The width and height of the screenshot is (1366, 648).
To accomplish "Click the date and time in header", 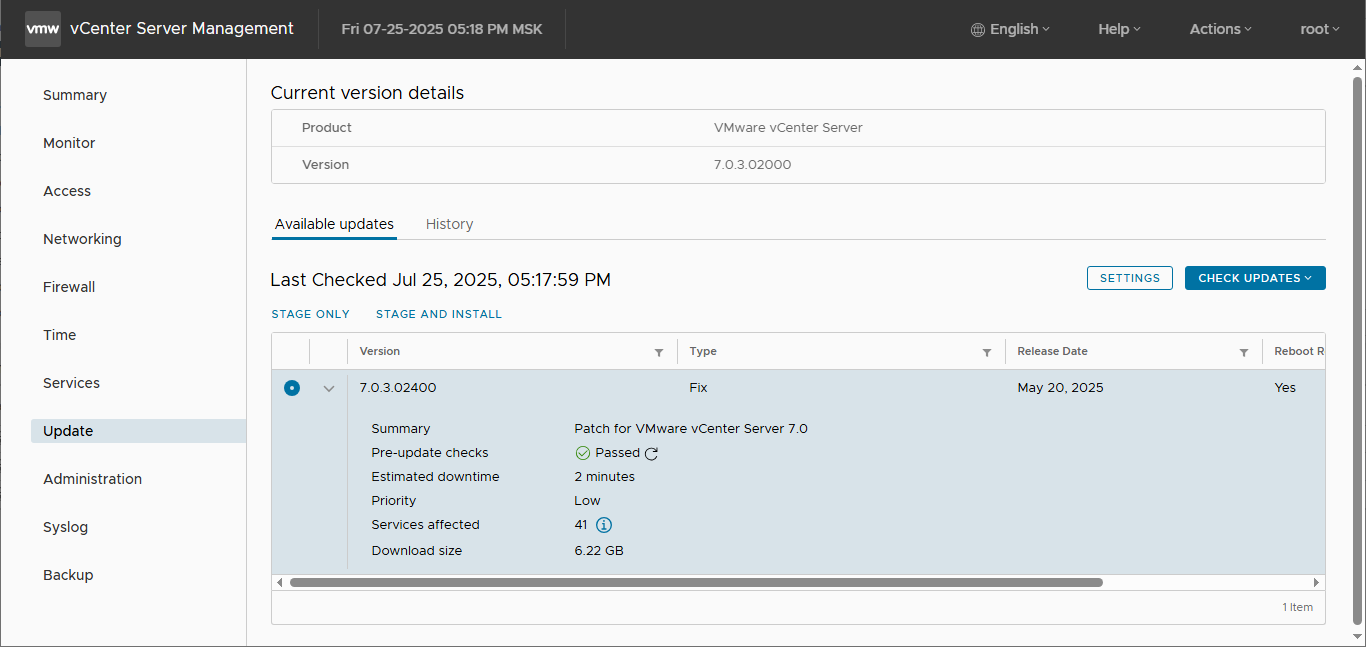I will pyautogui.click(x=442, y=29).
